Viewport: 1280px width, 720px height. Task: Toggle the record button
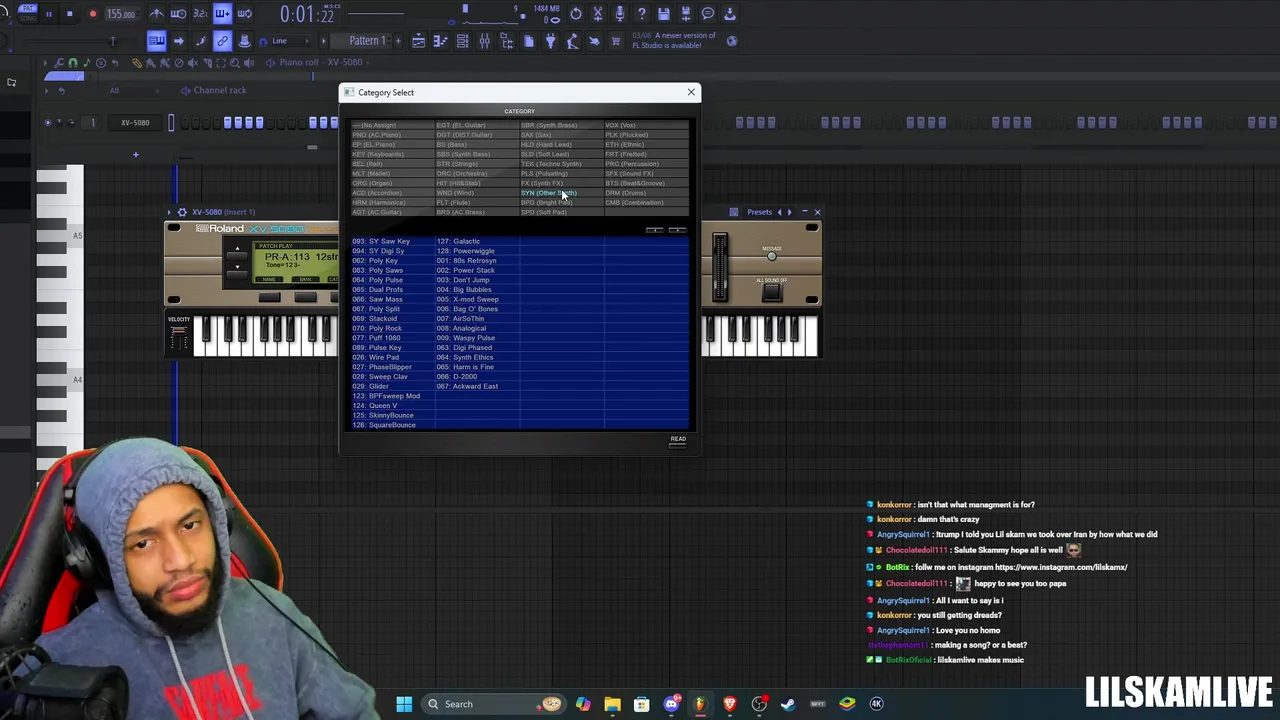pyautogui.click(x=92, y=14)
